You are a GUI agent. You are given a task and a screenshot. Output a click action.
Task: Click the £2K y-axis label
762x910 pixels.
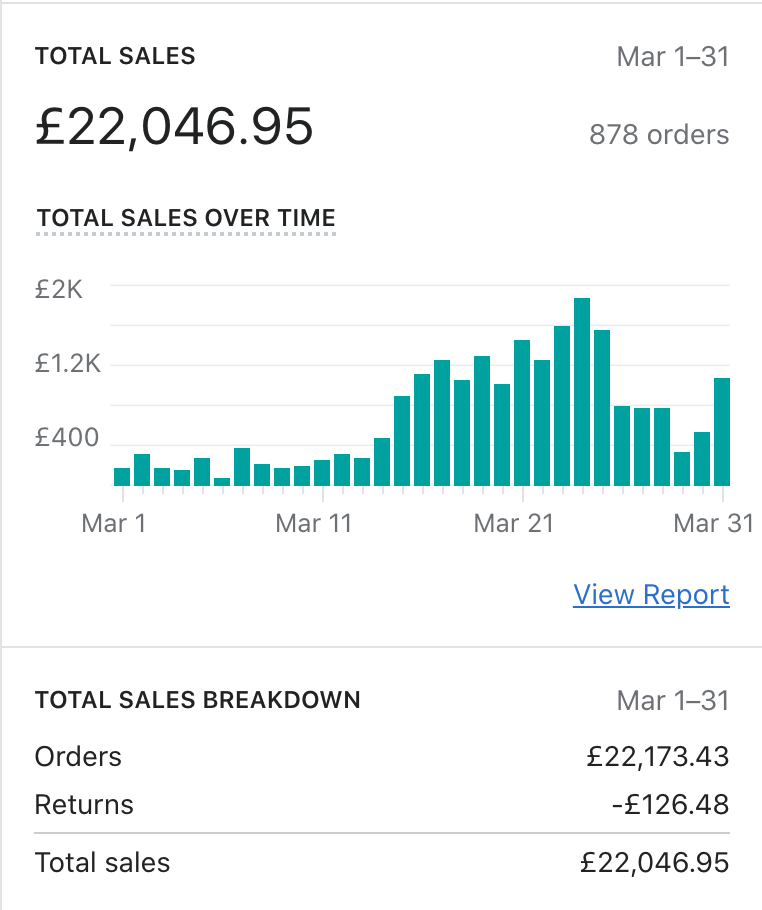59,289
